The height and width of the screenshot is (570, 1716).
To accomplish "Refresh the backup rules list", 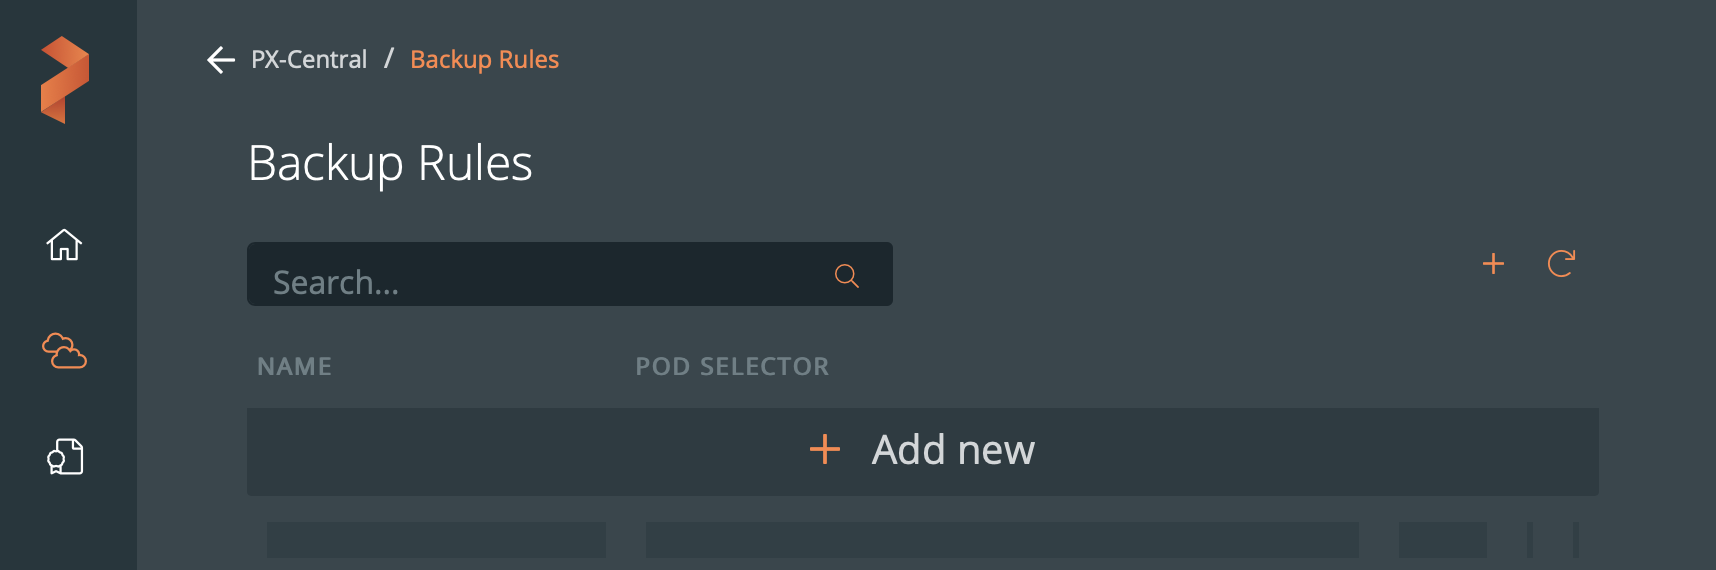I will [1561, 263].
